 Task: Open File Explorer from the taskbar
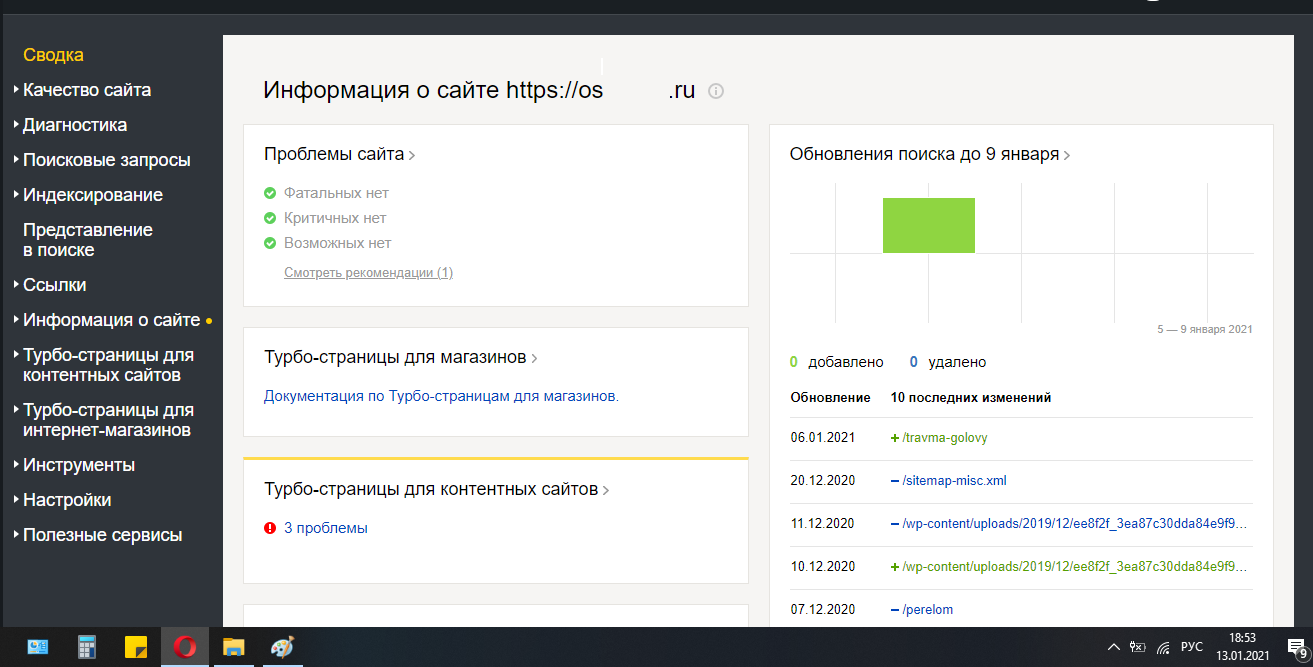coord(233,647)
